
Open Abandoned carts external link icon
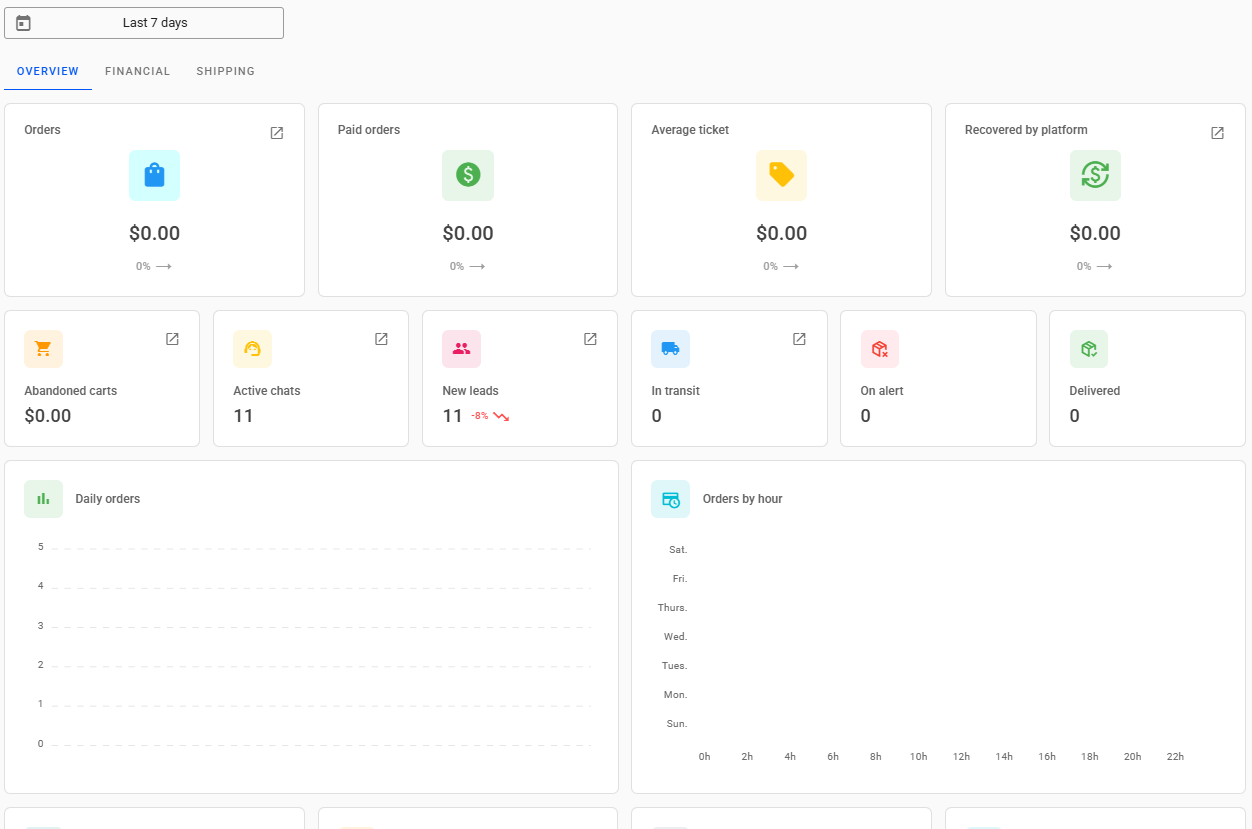(172, 339)
